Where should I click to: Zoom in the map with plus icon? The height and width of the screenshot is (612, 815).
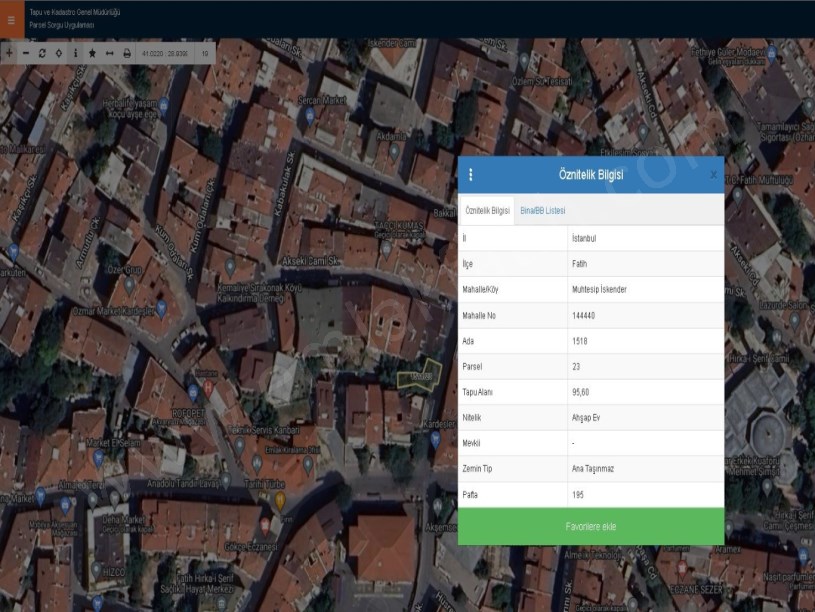[9, 52]
